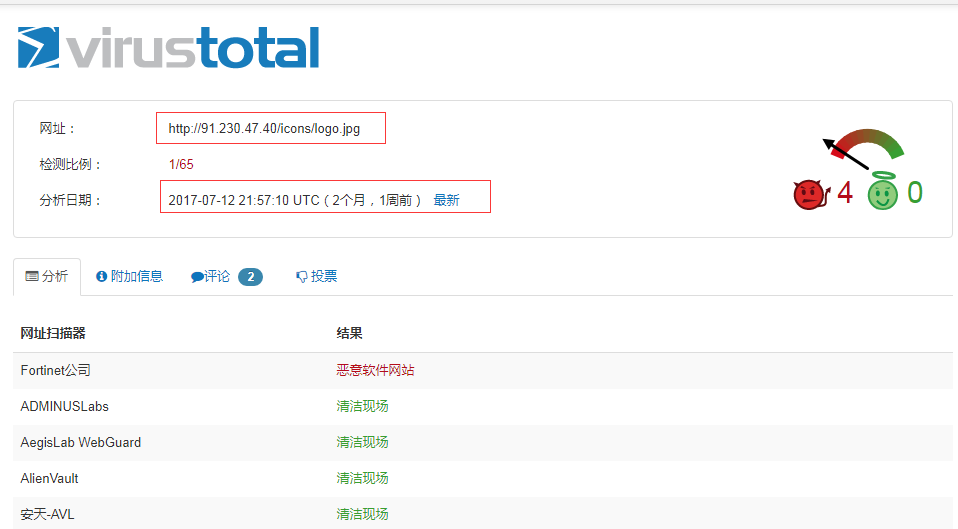The image size is (958, 529).
Task: Click the AlienVault scanner name
Action: coord(50,478)
